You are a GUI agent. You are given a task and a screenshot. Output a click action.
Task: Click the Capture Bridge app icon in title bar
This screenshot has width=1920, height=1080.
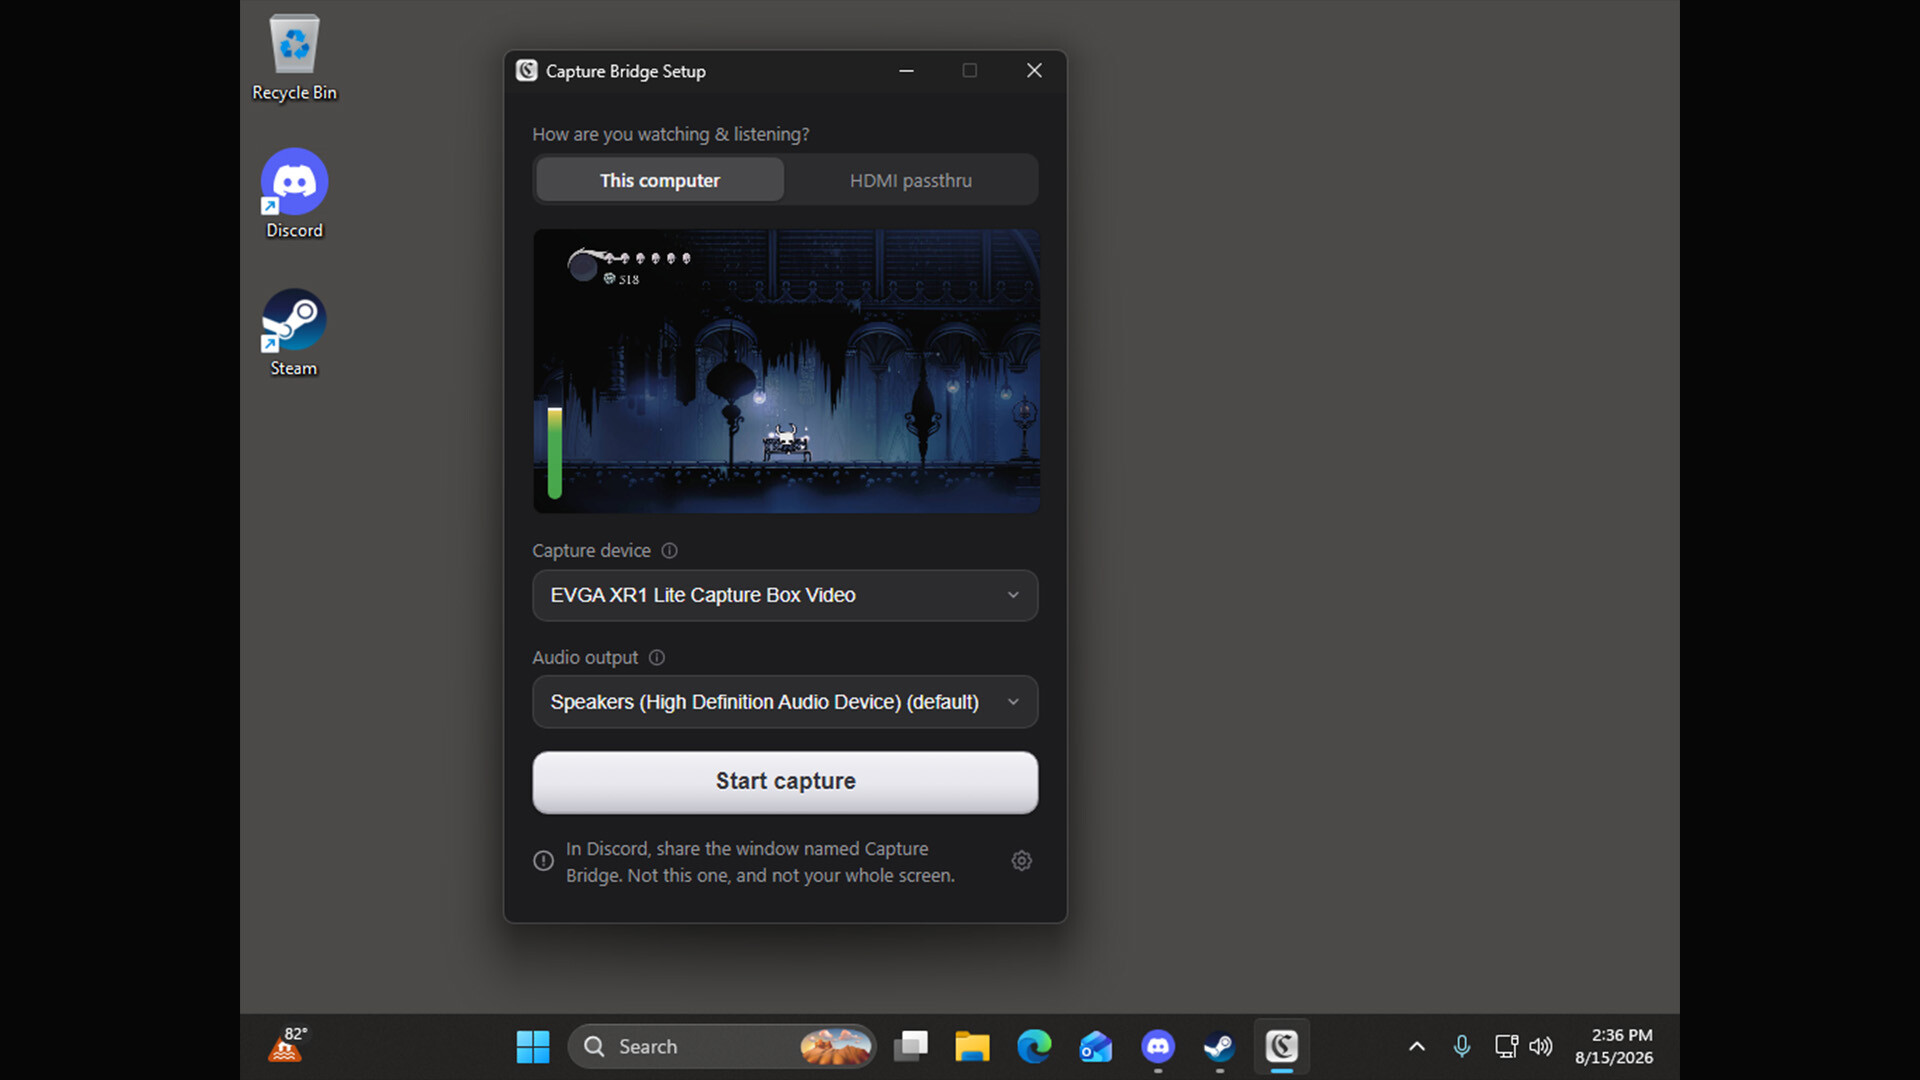tap(527, 71)
